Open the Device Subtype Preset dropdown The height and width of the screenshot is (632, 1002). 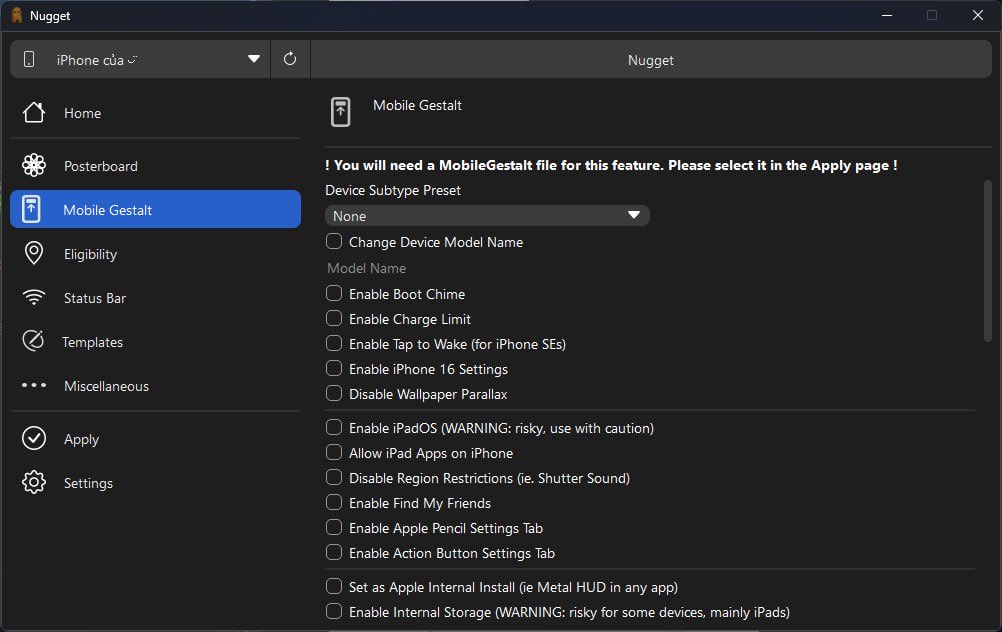tap(487, 215)
